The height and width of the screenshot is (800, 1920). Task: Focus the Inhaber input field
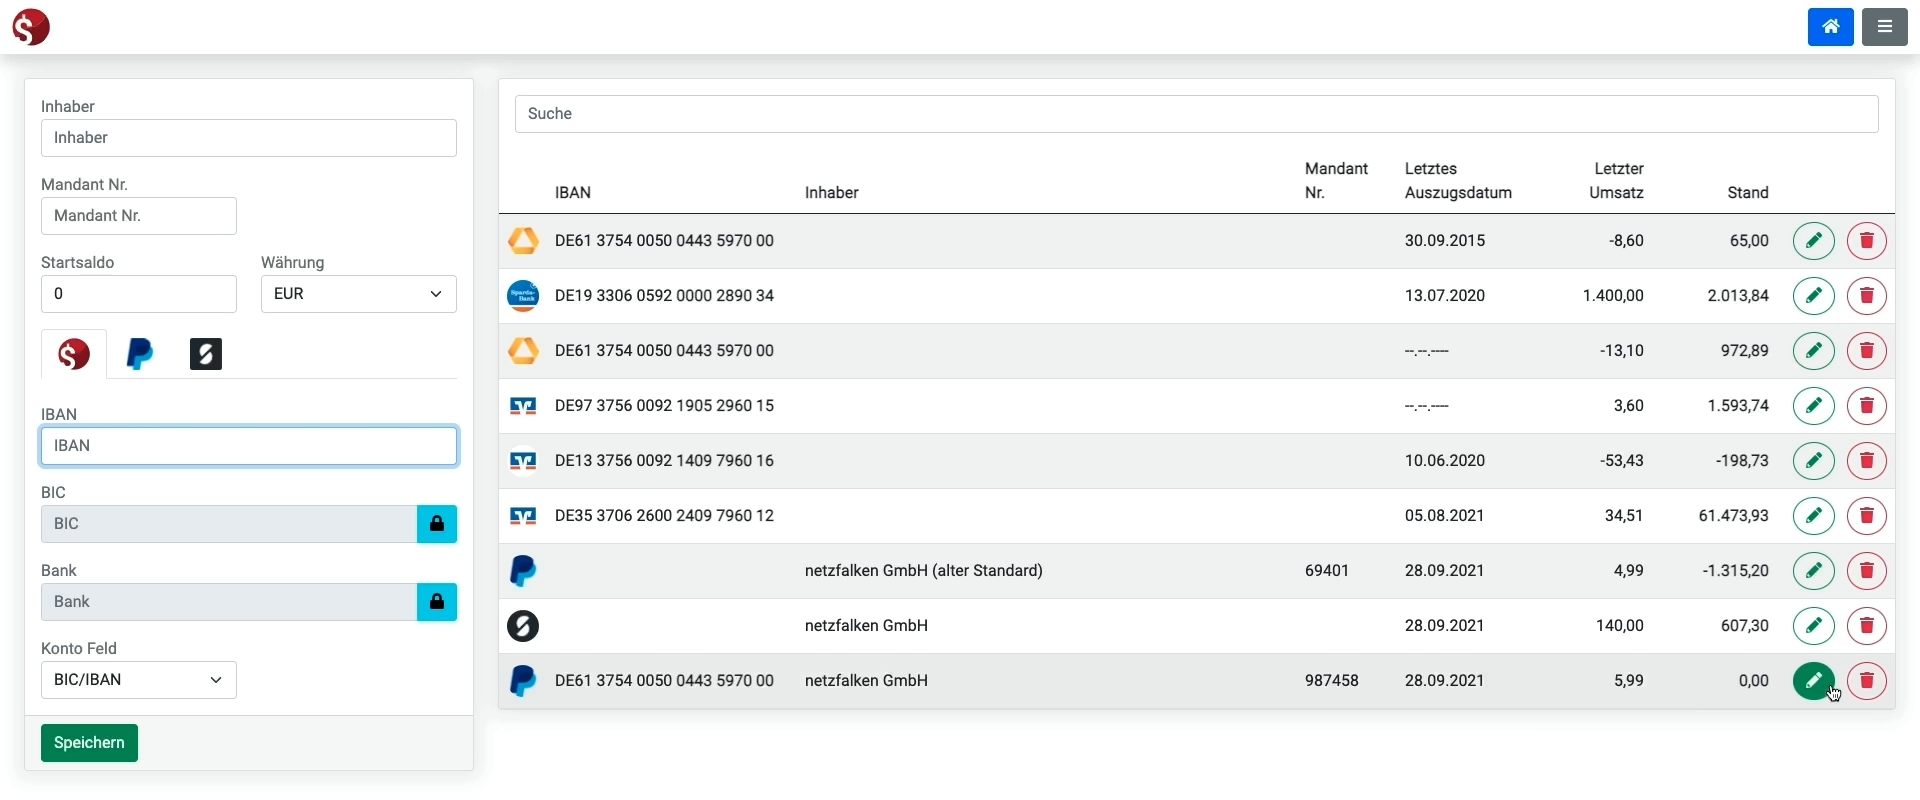tap(249, 138)
